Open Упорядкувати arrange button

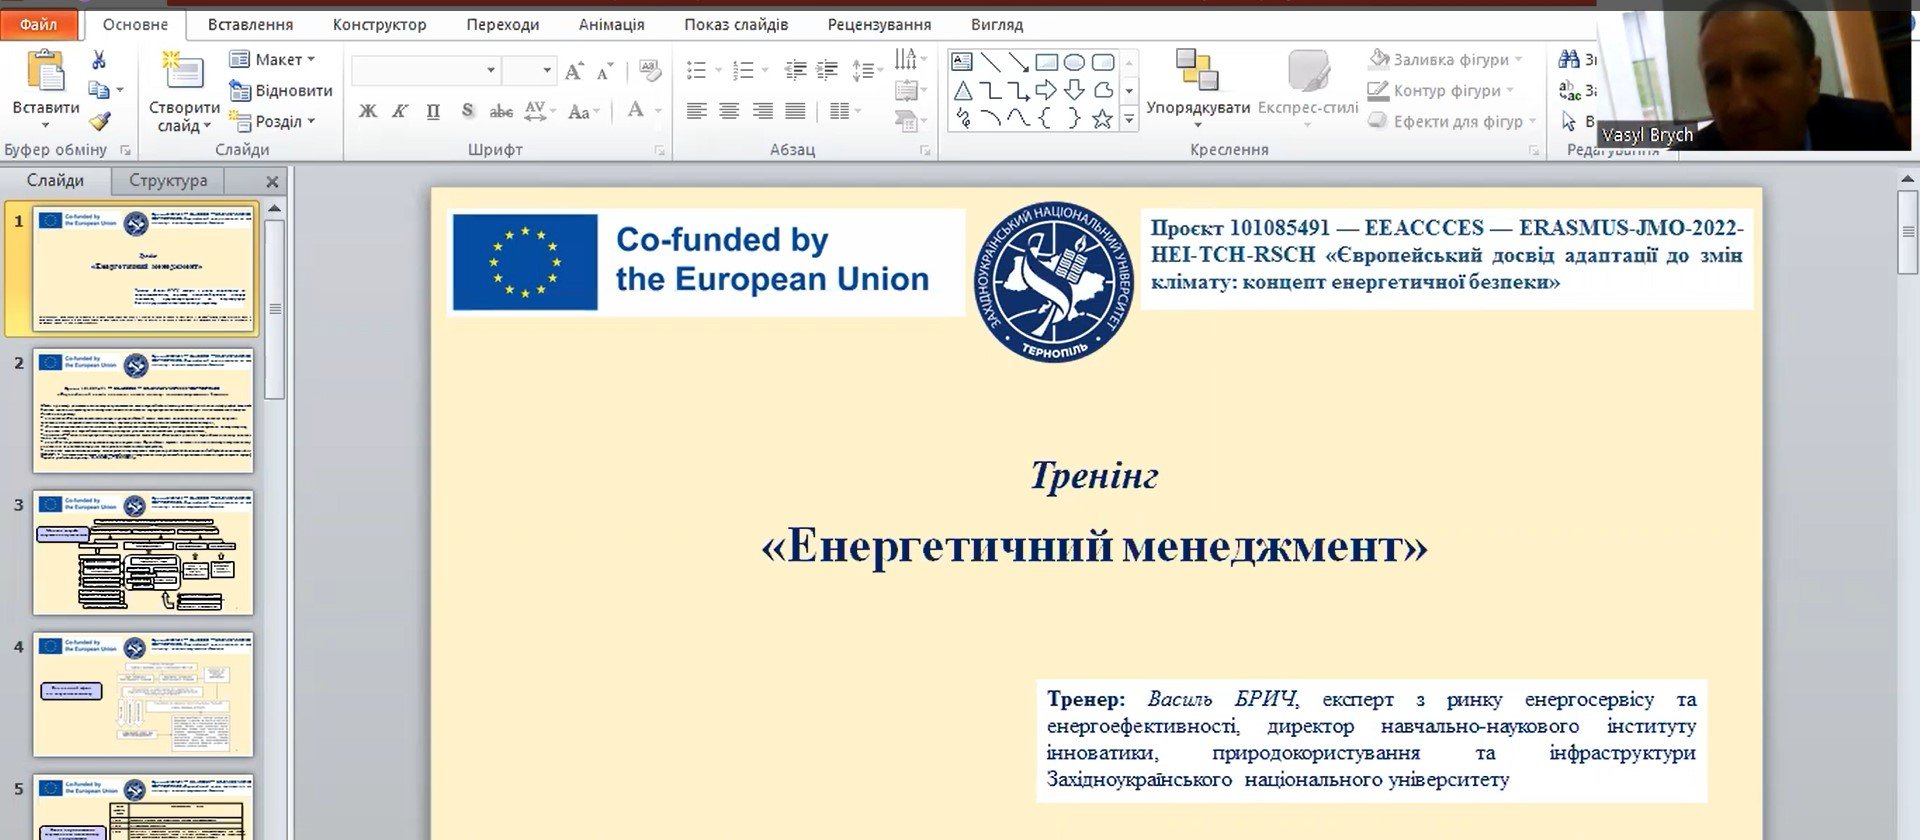click(1197, 88)
